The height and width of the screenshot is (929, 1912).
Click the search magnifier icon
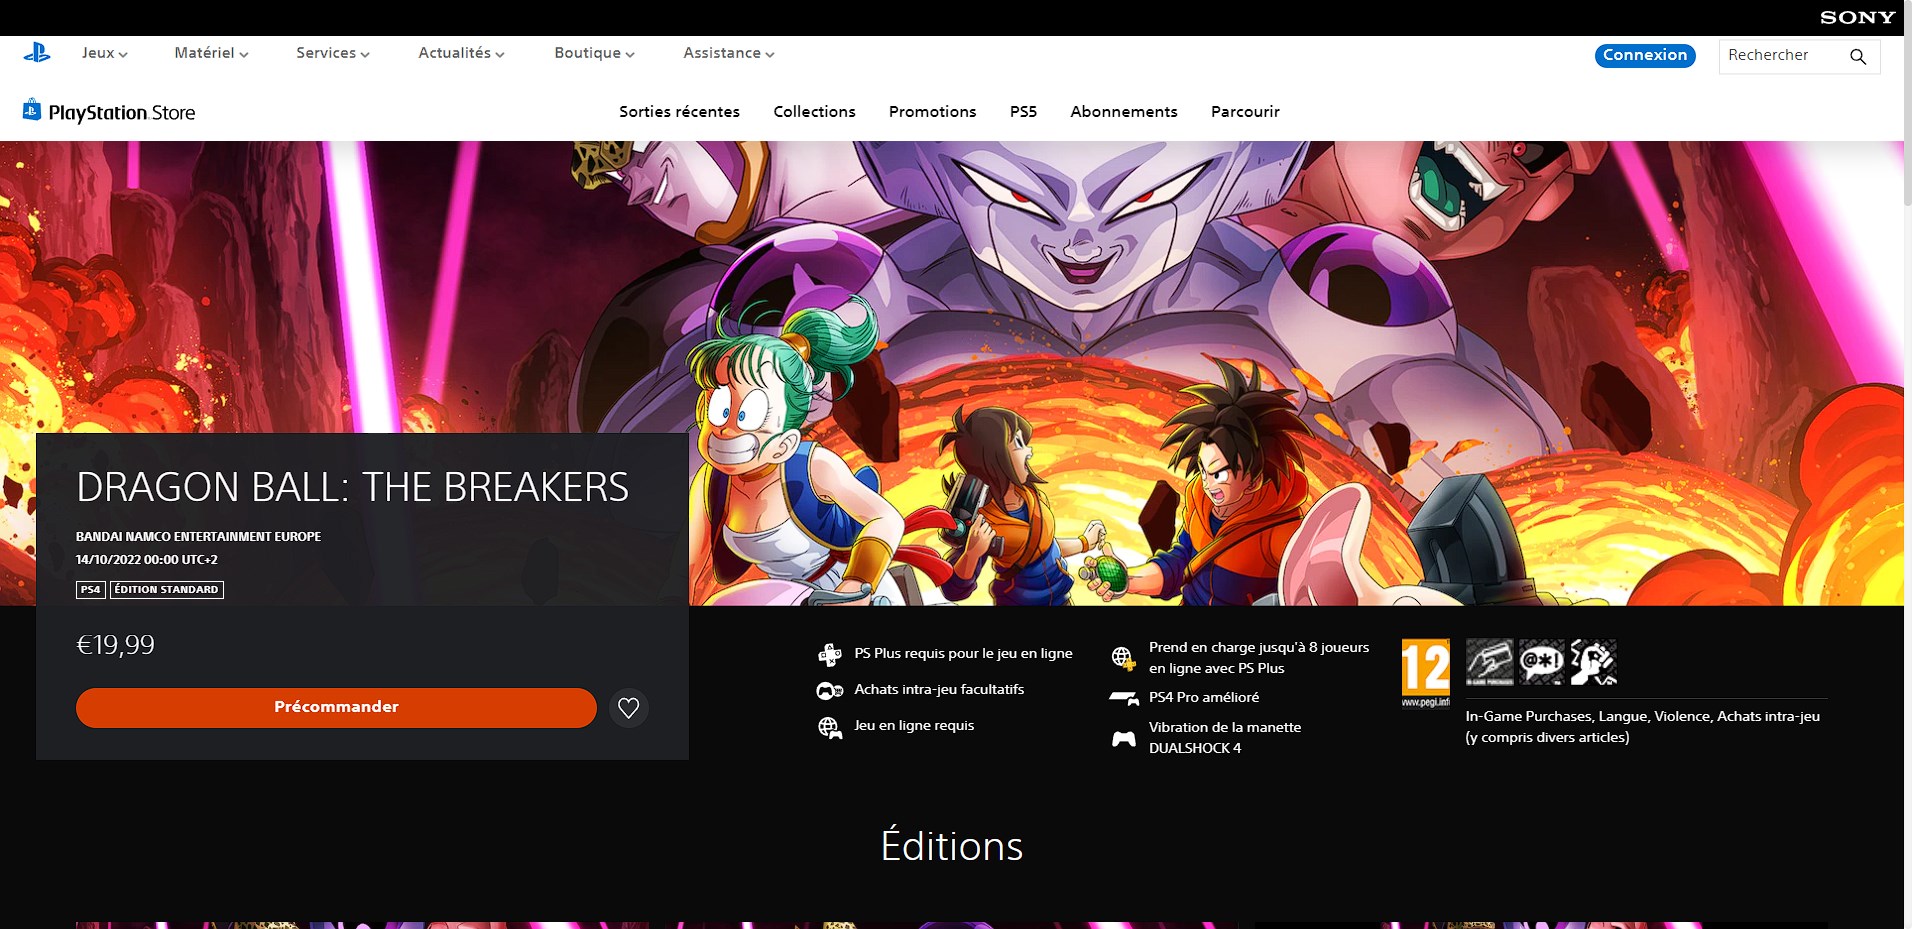coord(1857,56)
